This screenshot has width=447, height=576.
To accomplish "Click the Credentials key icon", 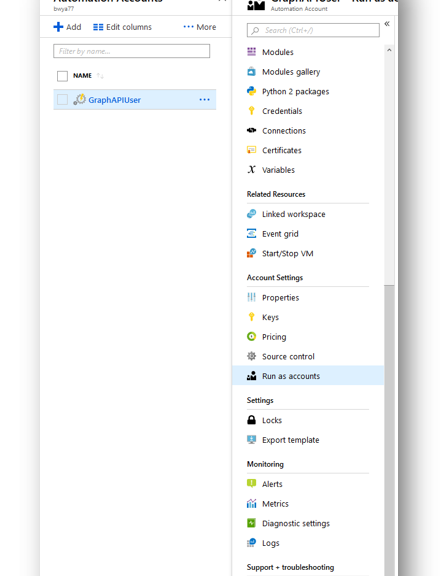I will point(252,111).
